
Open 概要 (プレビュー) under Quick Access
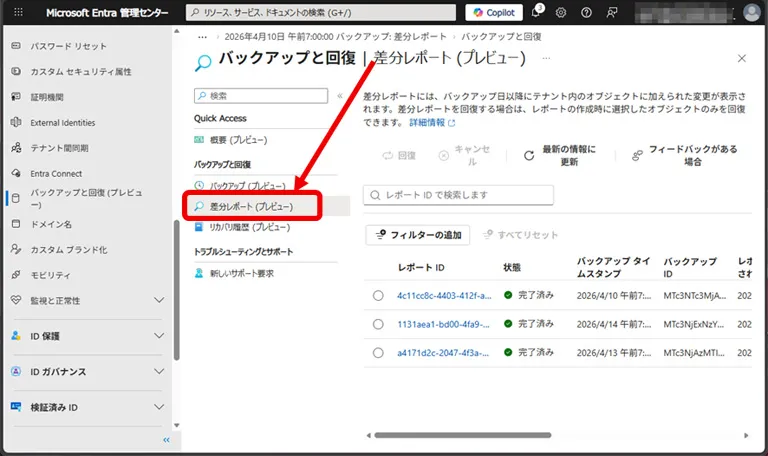point(239,140)
